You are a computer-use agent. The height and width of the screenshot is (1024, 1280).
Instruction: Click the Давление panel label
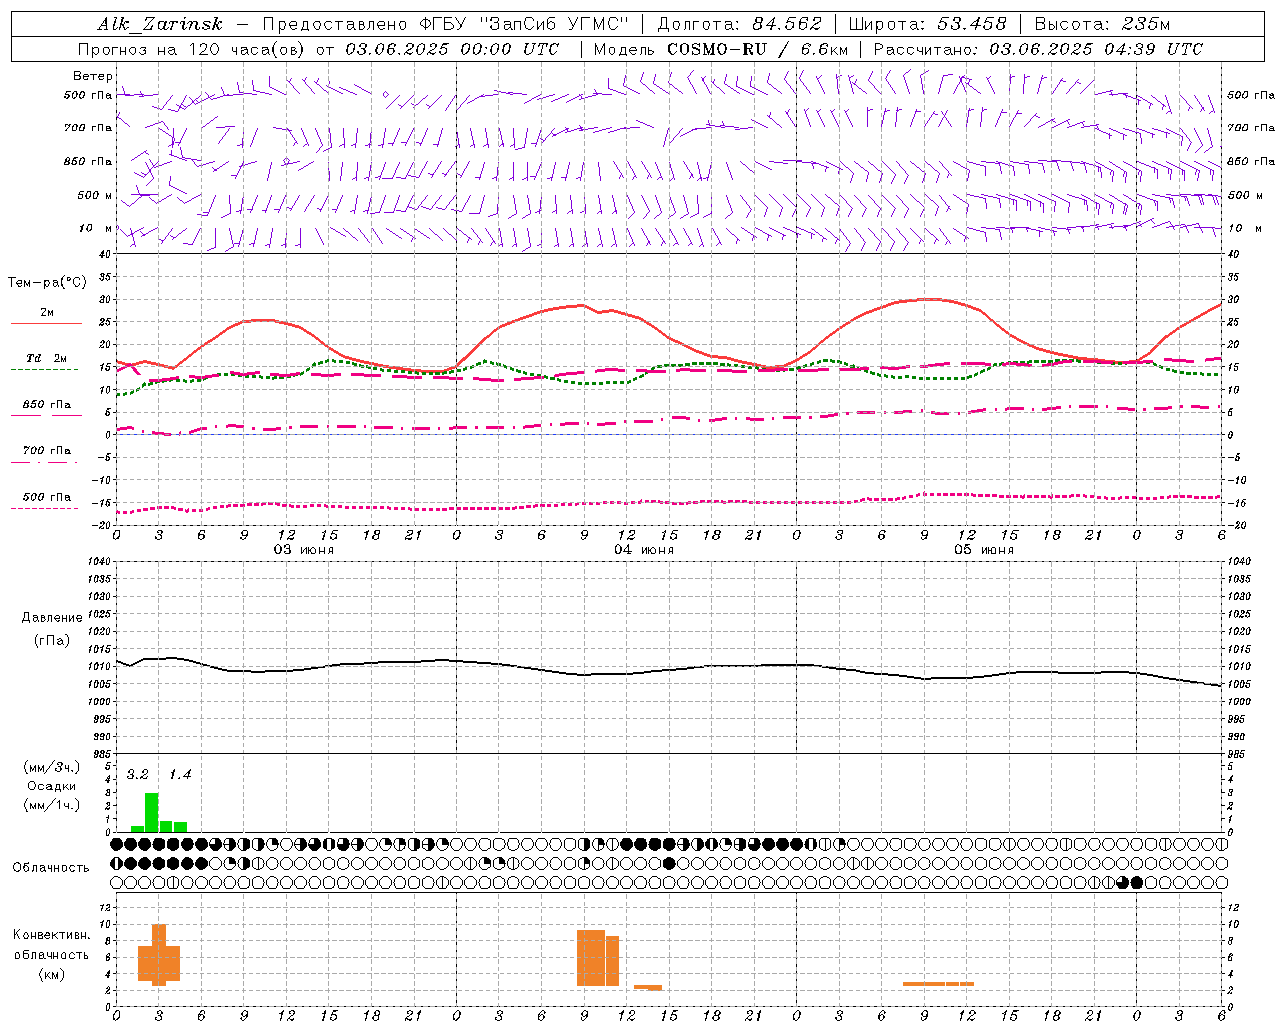click(x=52, y=618)
